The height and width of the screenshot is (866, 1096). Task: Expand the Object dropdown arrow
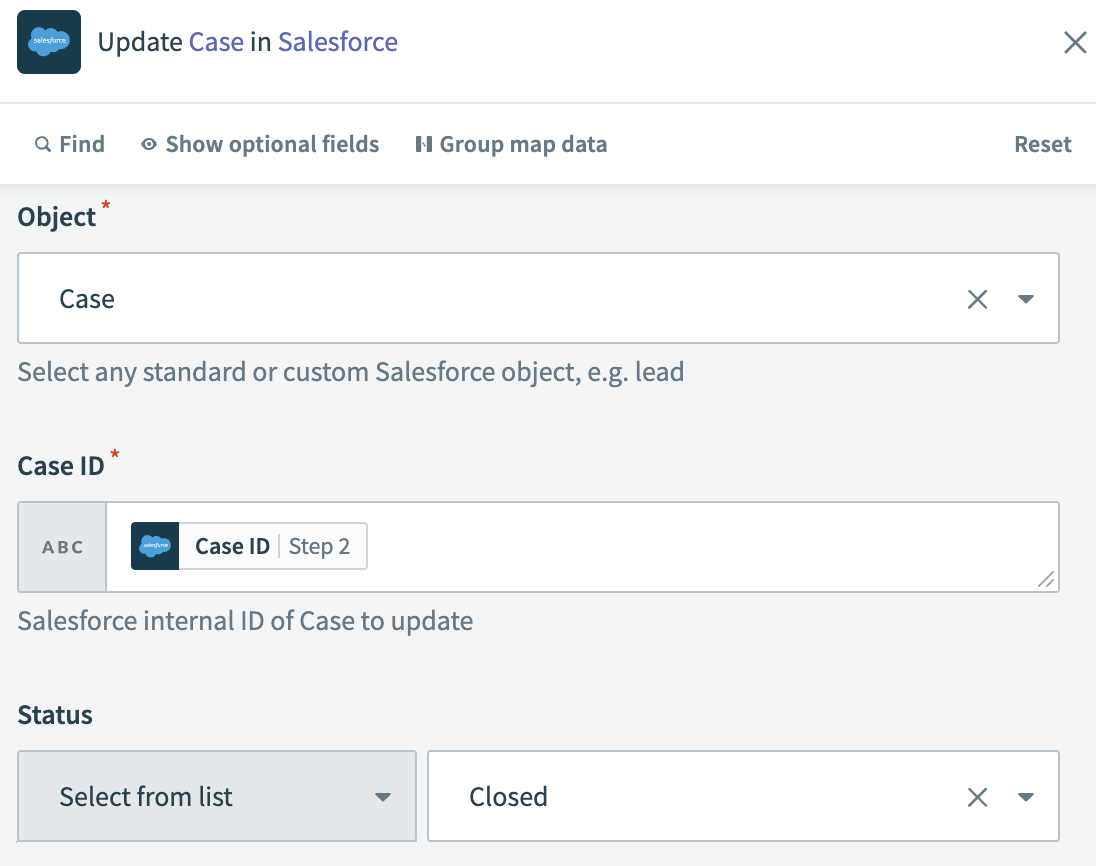[x=1025, y=299]
